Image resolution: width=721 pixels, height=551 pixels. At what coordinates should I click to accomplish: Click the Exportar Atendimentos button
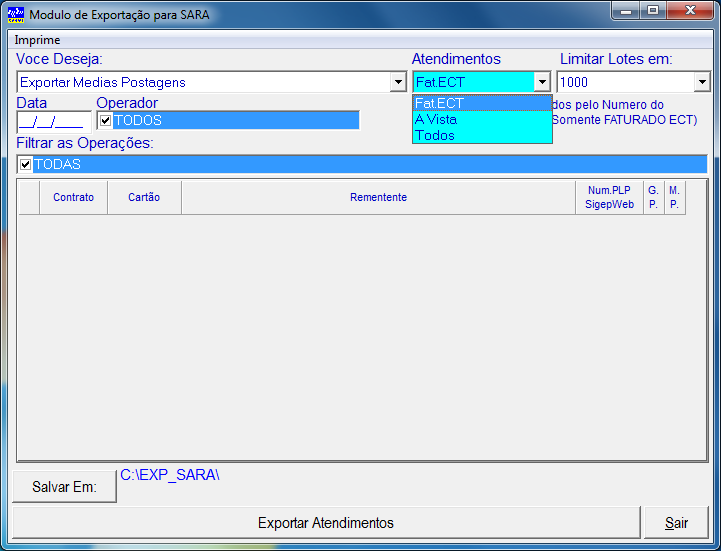click(326, 523)
